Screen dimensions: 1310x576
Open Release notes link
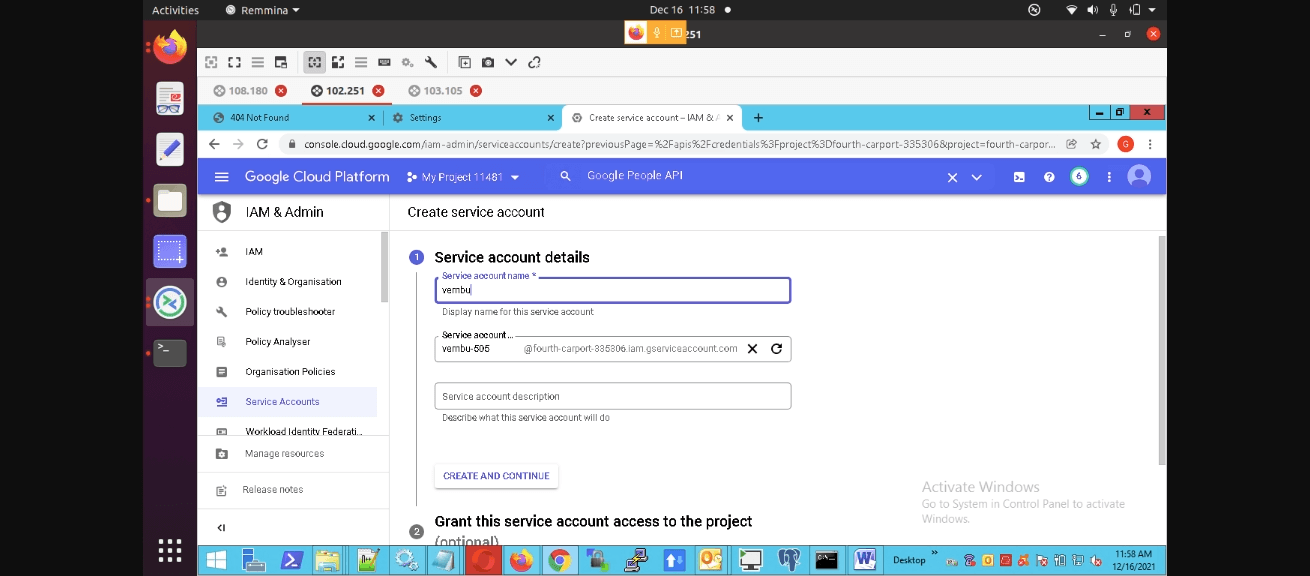pyautogui.click(x=272, y=490)
